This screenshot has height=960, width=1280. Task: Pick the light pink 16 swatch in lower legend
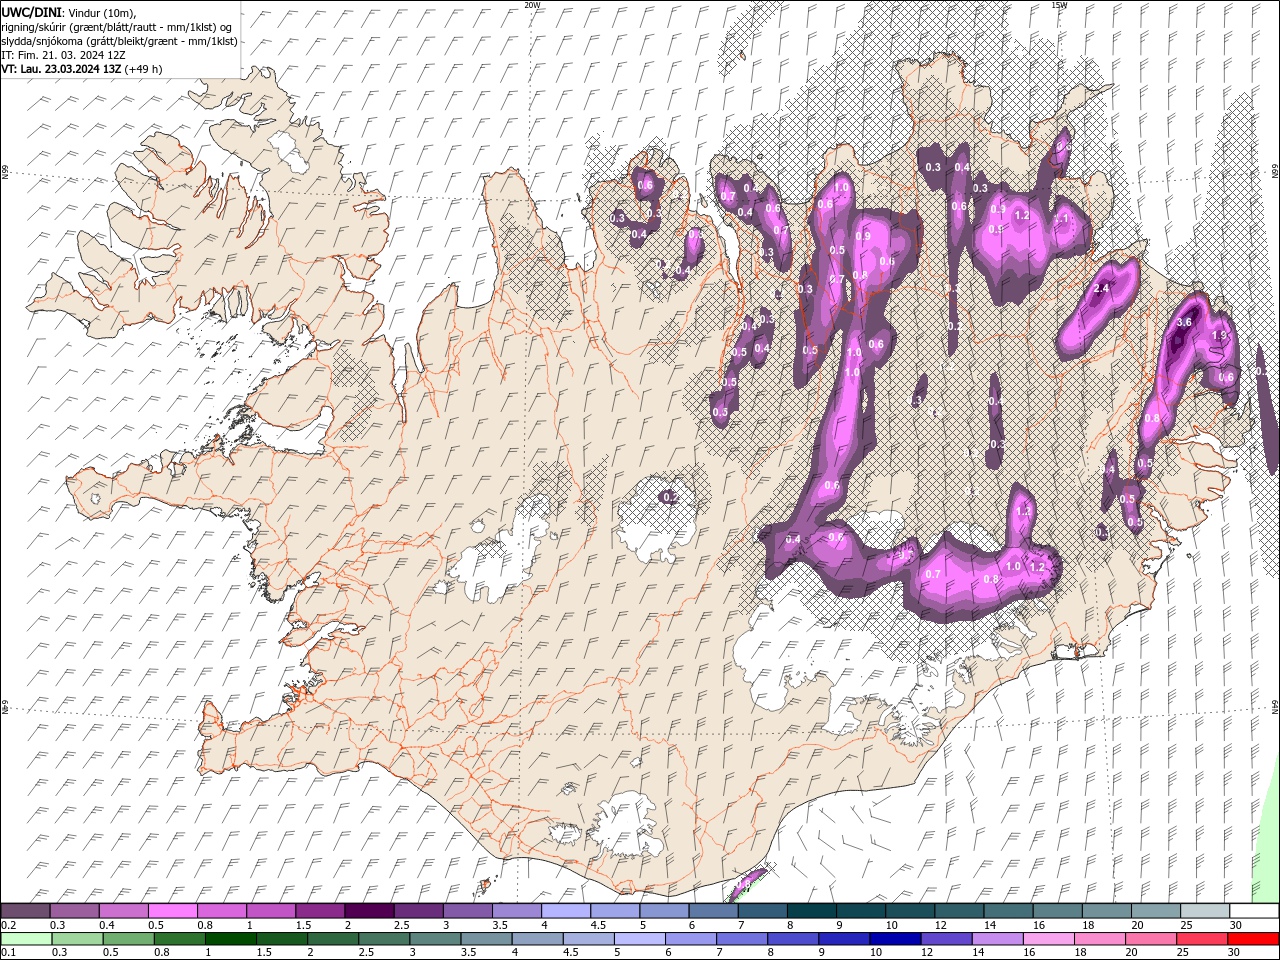(x=1047, y=939)
